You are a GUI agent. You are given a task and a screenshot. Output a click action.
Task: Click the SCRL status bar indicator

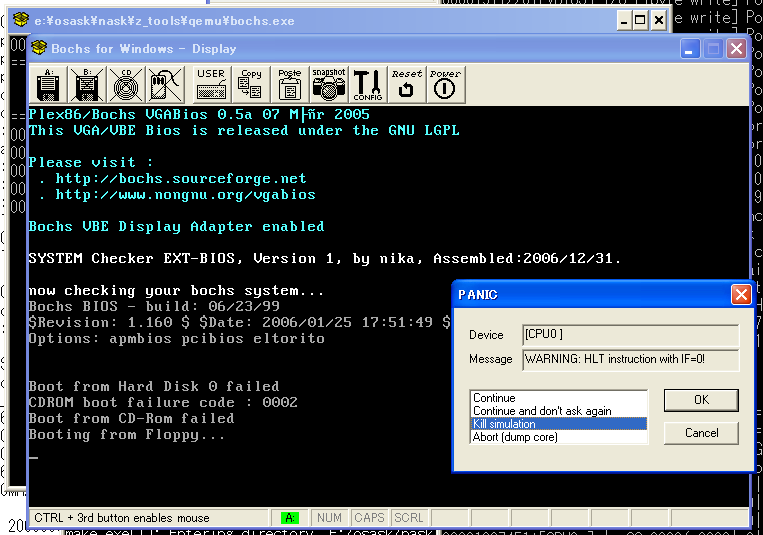tap(409, 517)
